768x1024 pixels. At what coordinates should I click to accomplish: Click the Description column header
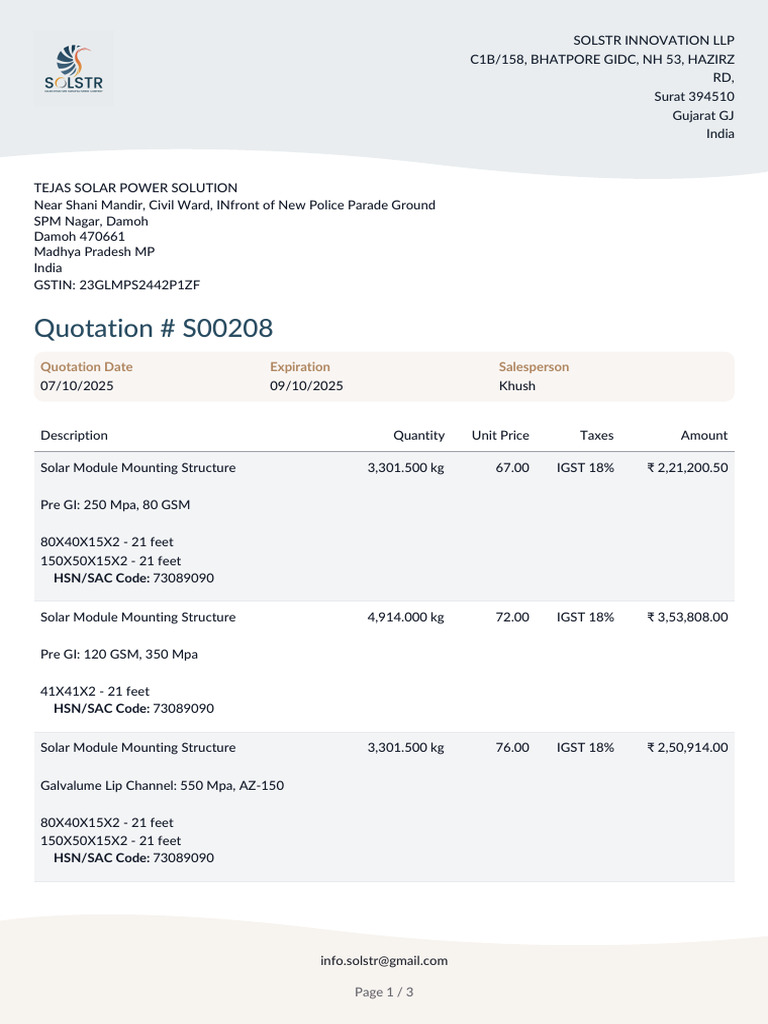(74, 435)
